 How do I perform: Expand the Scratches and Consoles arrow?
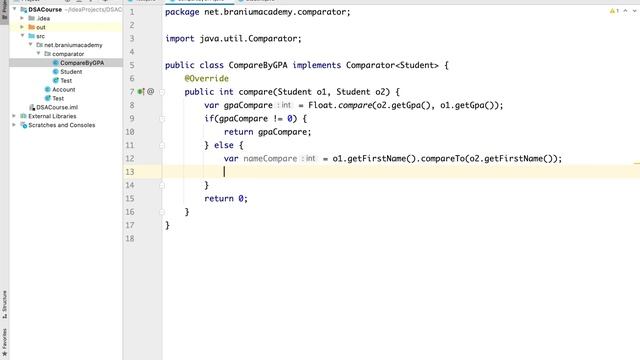[x=15, y=125]
